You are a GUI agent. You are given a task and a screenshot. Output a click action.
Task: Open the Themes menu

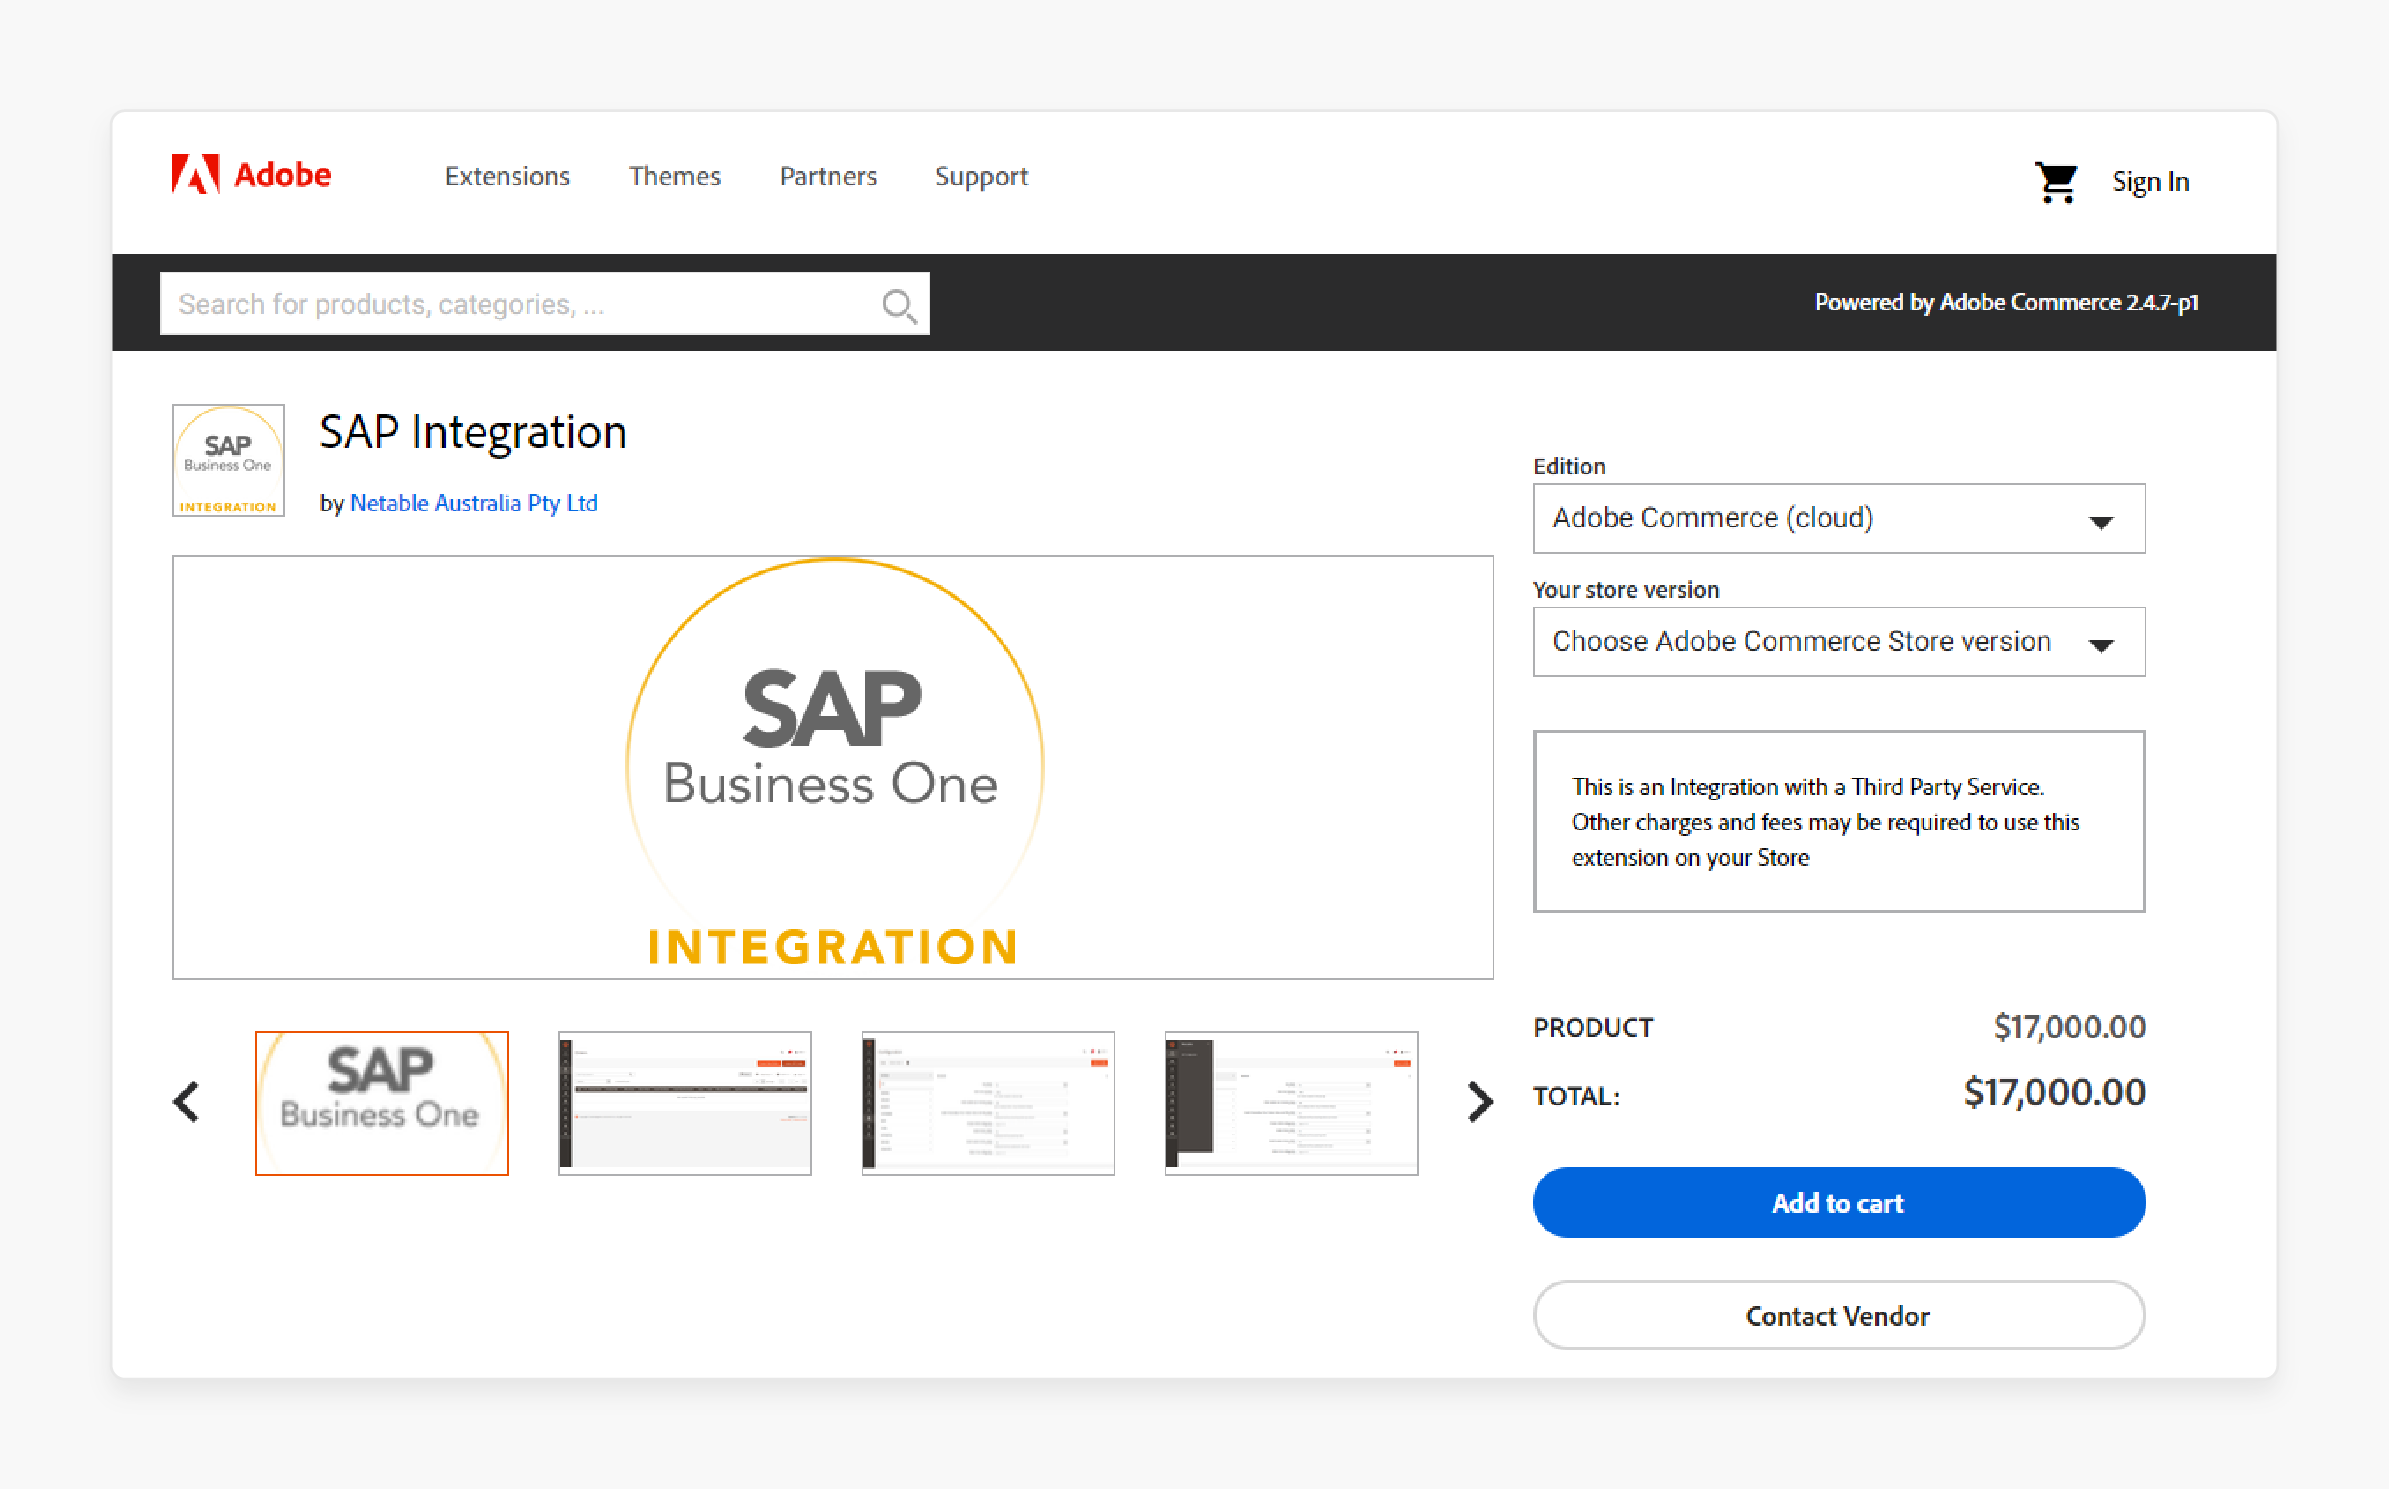(x=675, y=176)
